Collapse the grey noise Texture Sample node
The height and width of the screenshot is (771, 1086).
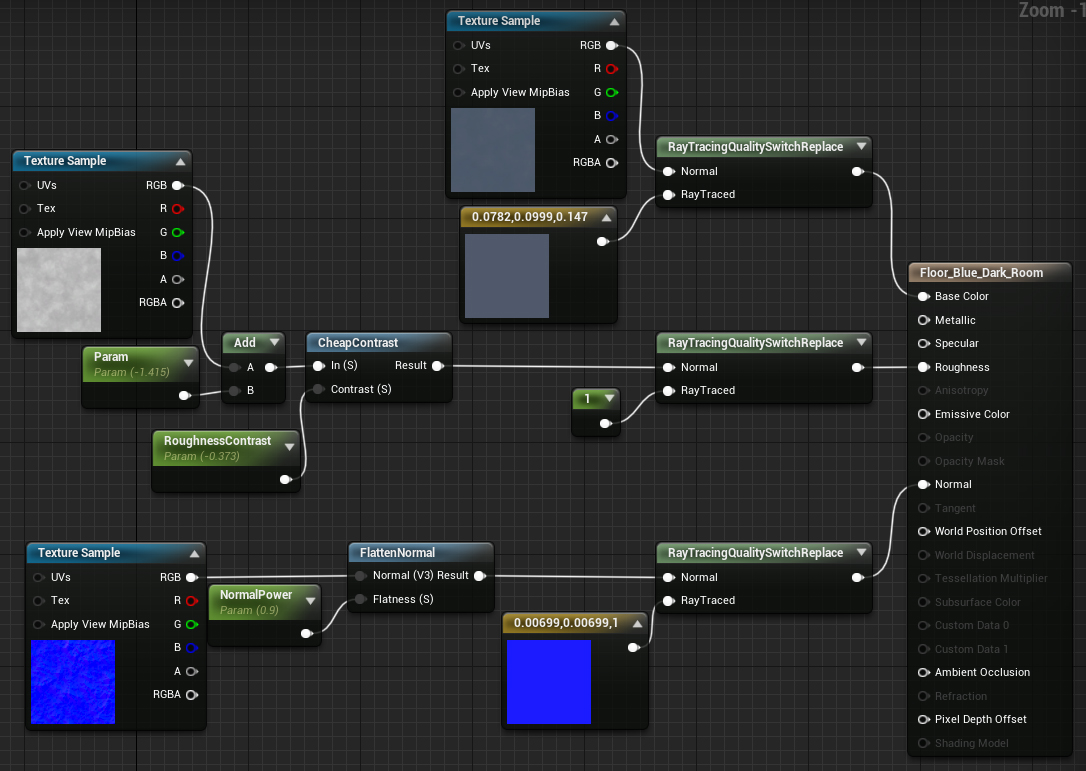pos(181,161)
